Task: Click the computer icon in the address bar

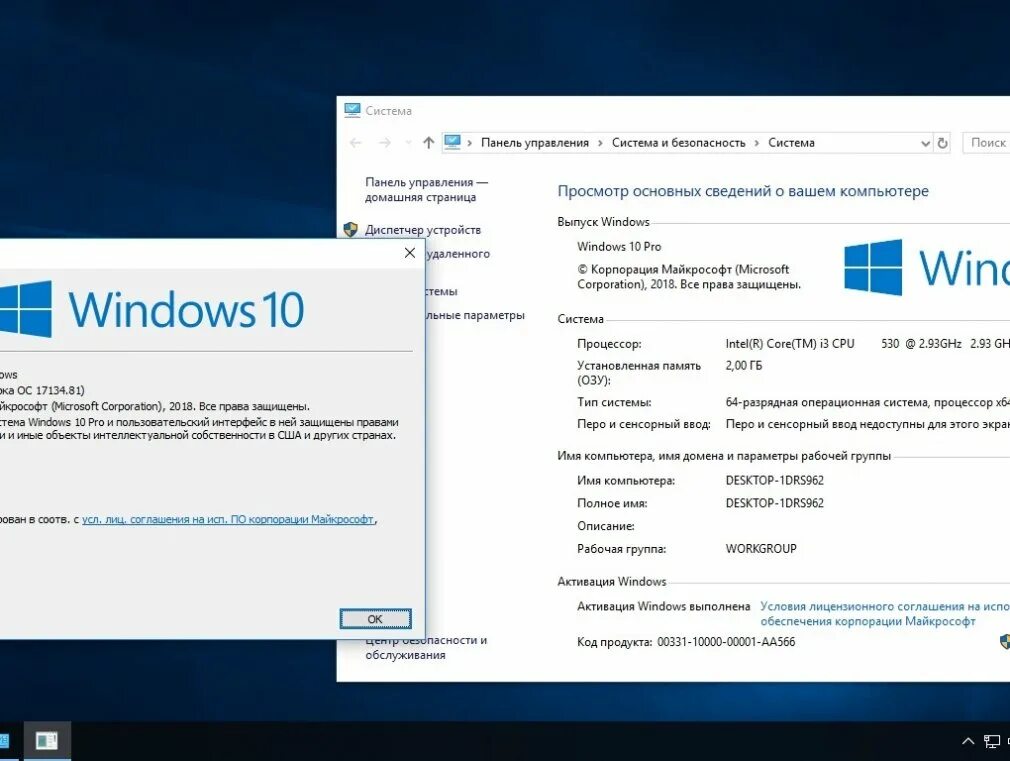Action: pos(453,142)
